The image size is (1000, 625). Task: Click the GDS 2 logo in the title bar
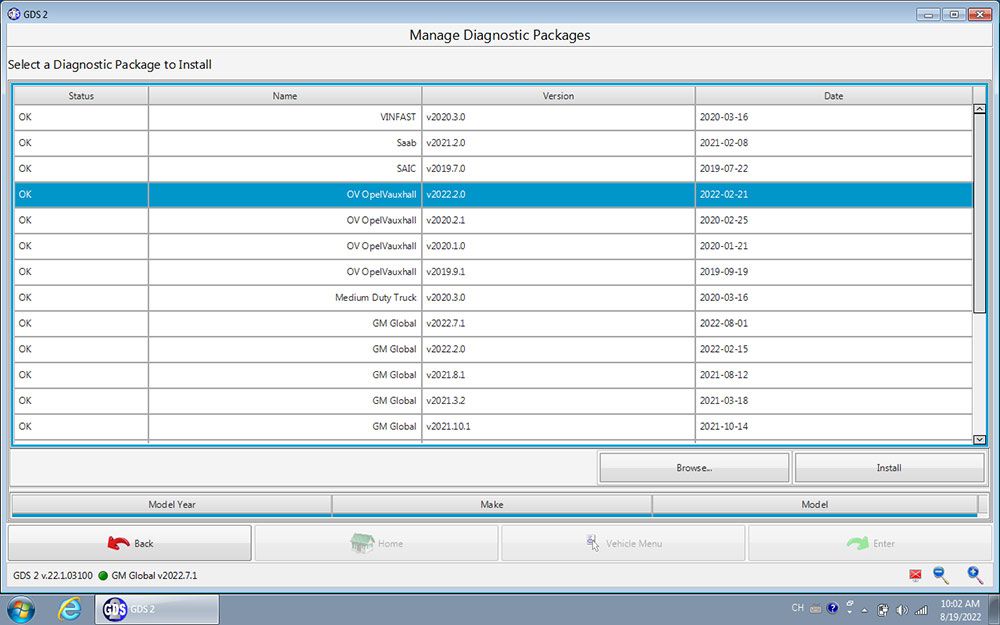[15, 14]
